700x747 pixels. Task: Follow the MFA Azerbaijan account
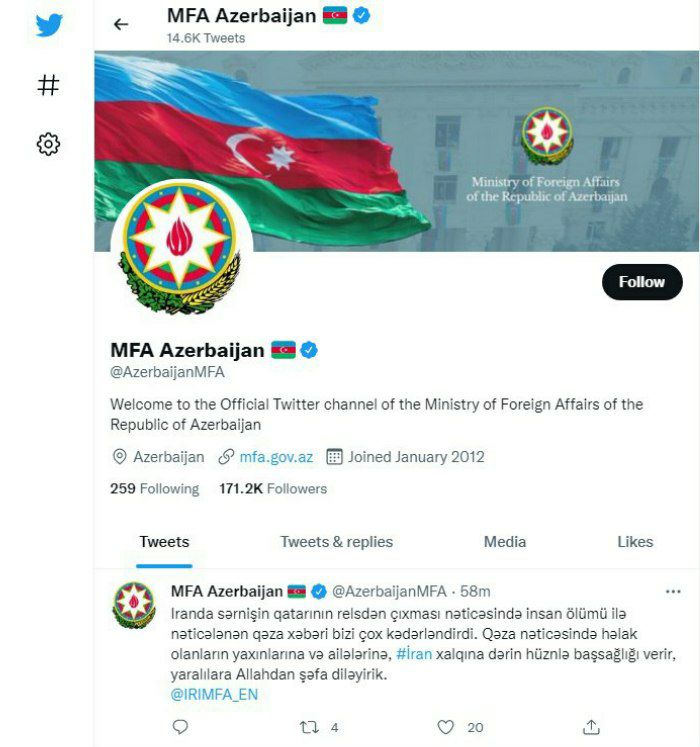[x=642, y=282]
